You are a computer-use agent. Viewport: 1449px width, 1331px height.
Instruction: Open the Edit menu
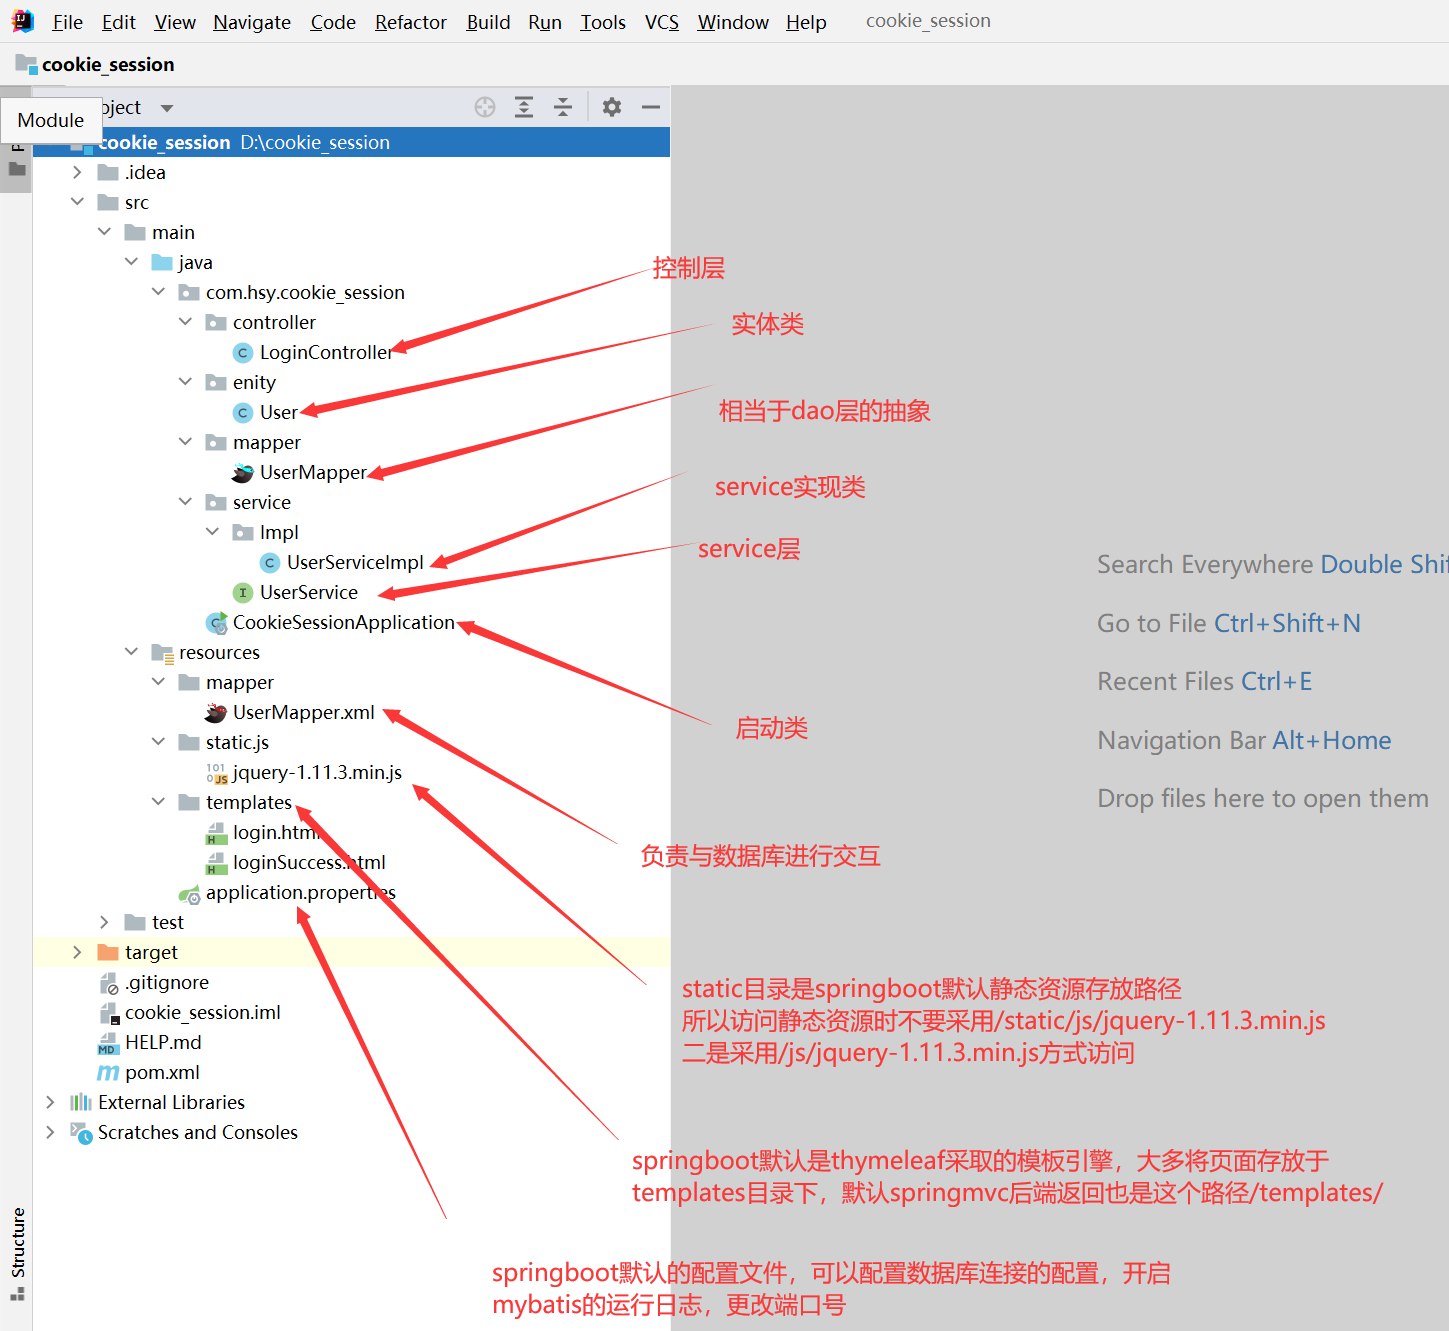pos(119,22)
